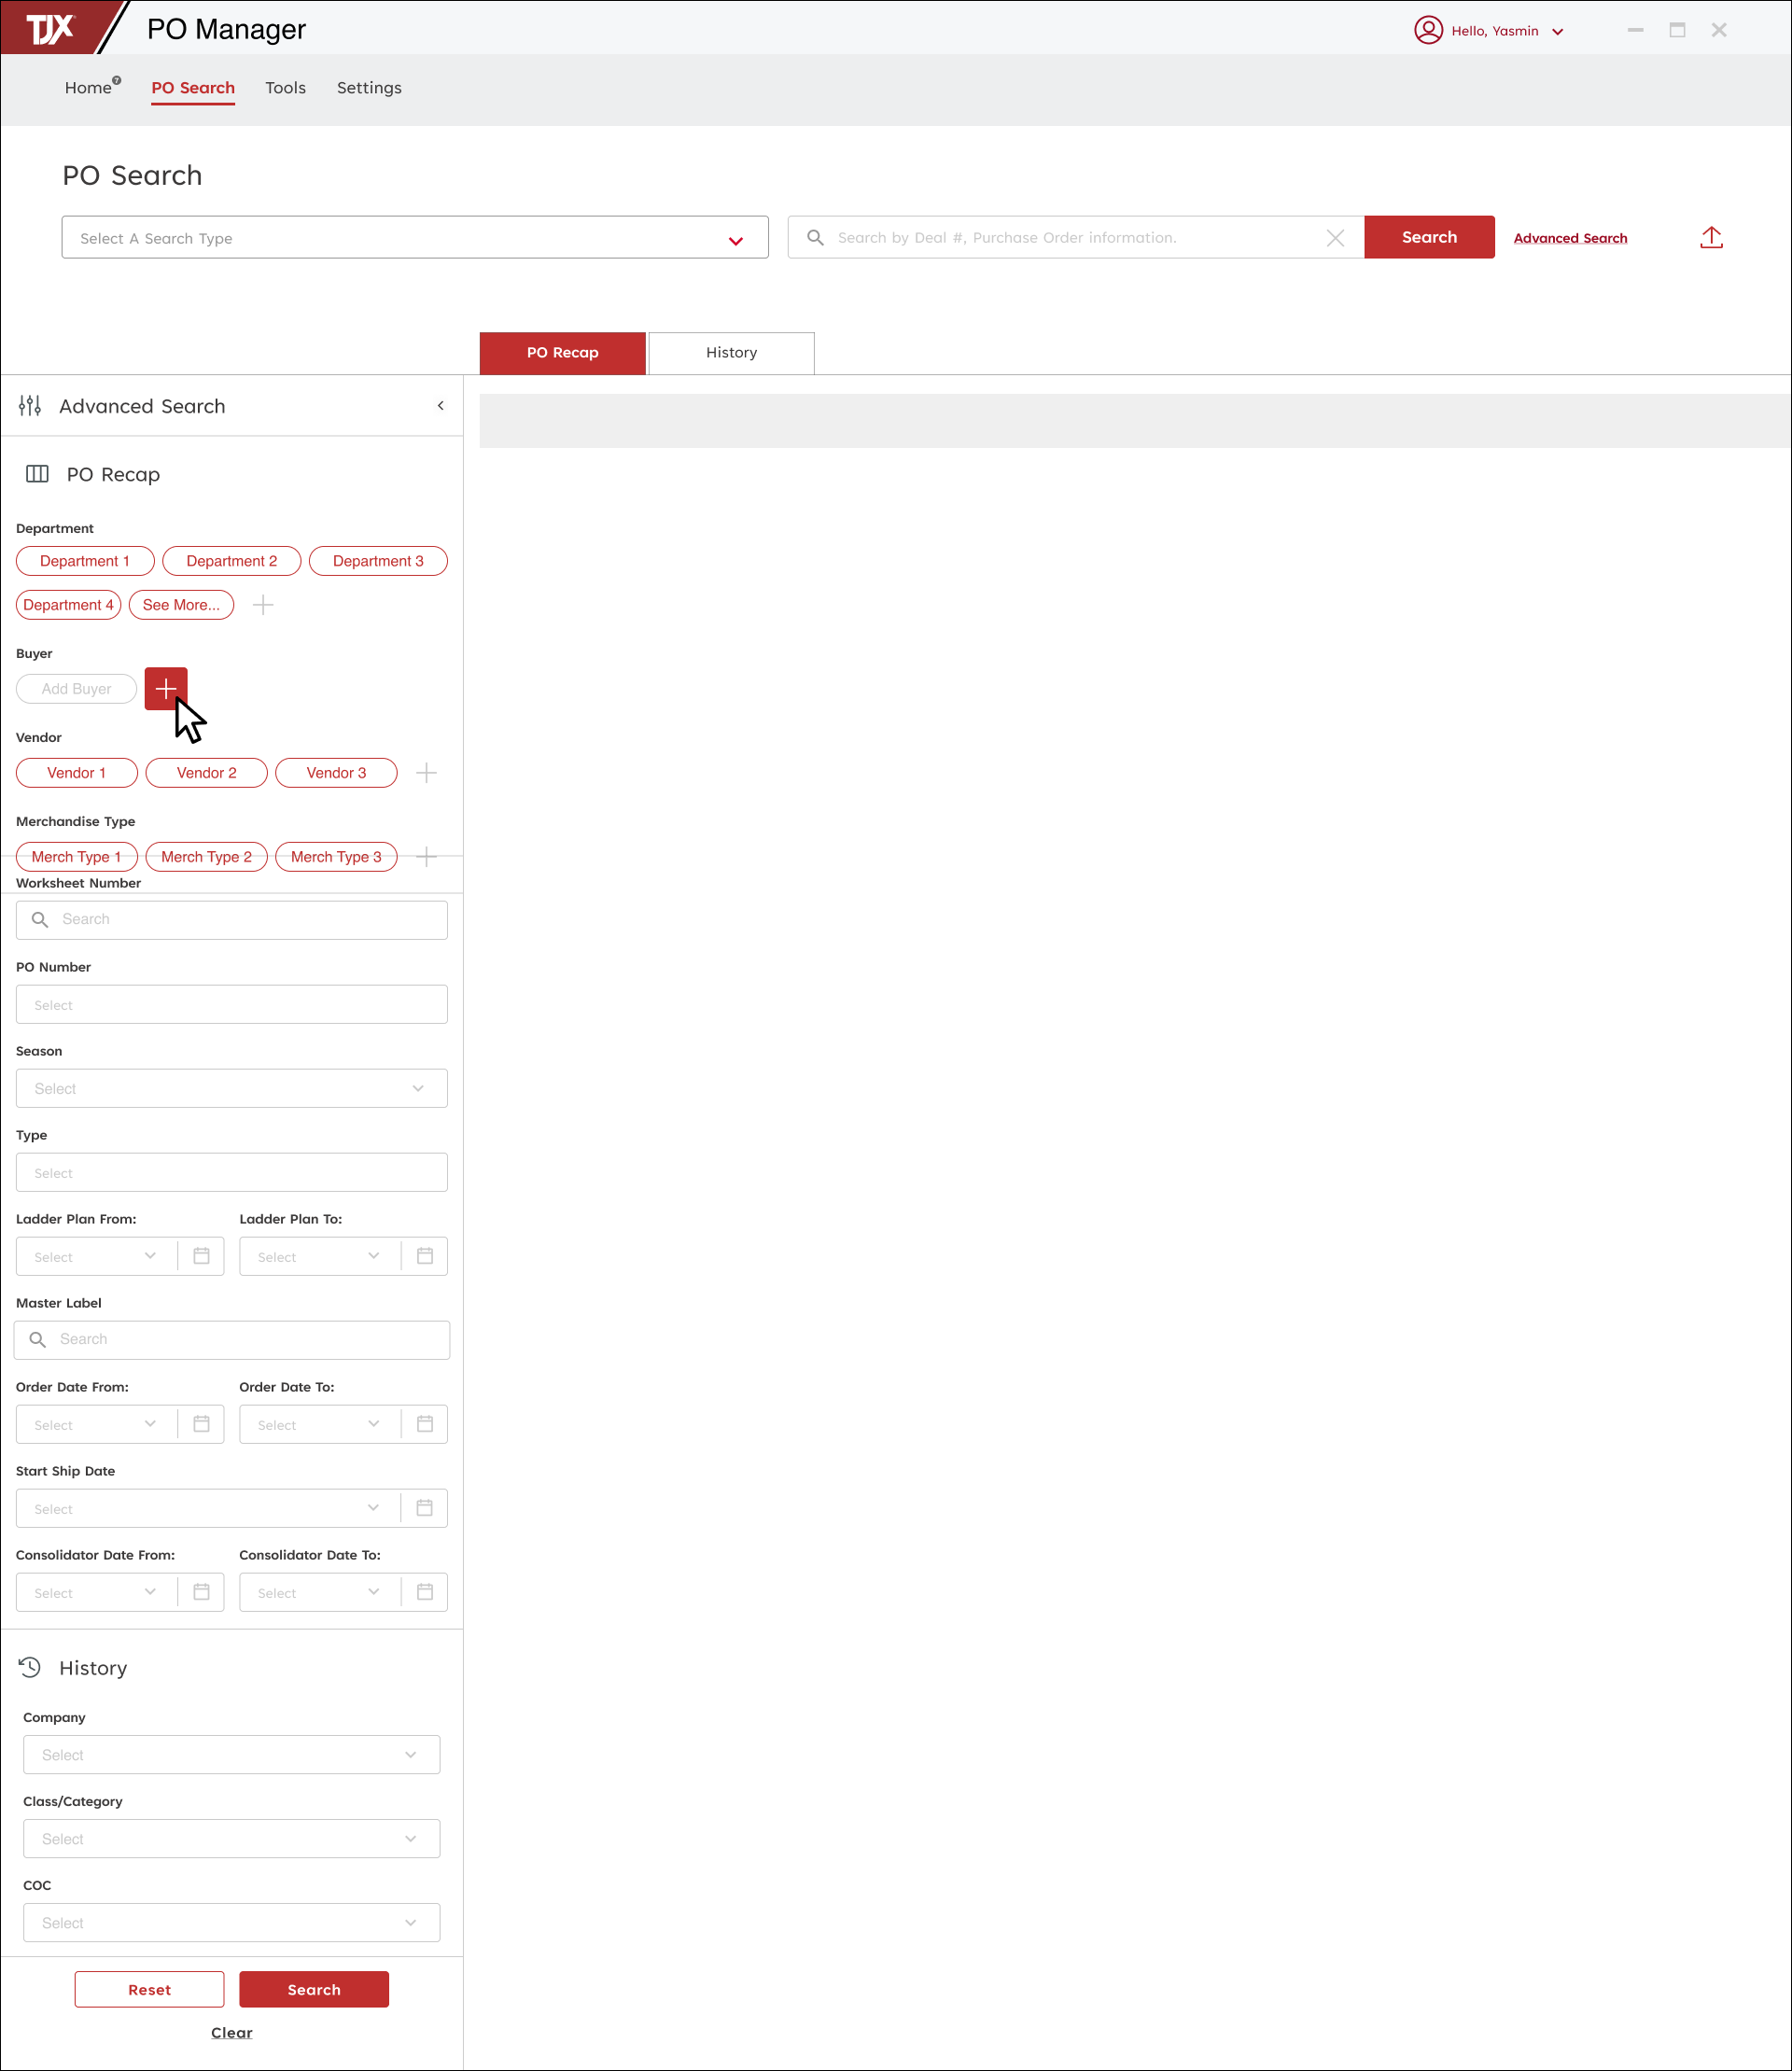Toggle the Department 4 chip
This screenshot has width=1792, height=2071.
coord(68,605)
